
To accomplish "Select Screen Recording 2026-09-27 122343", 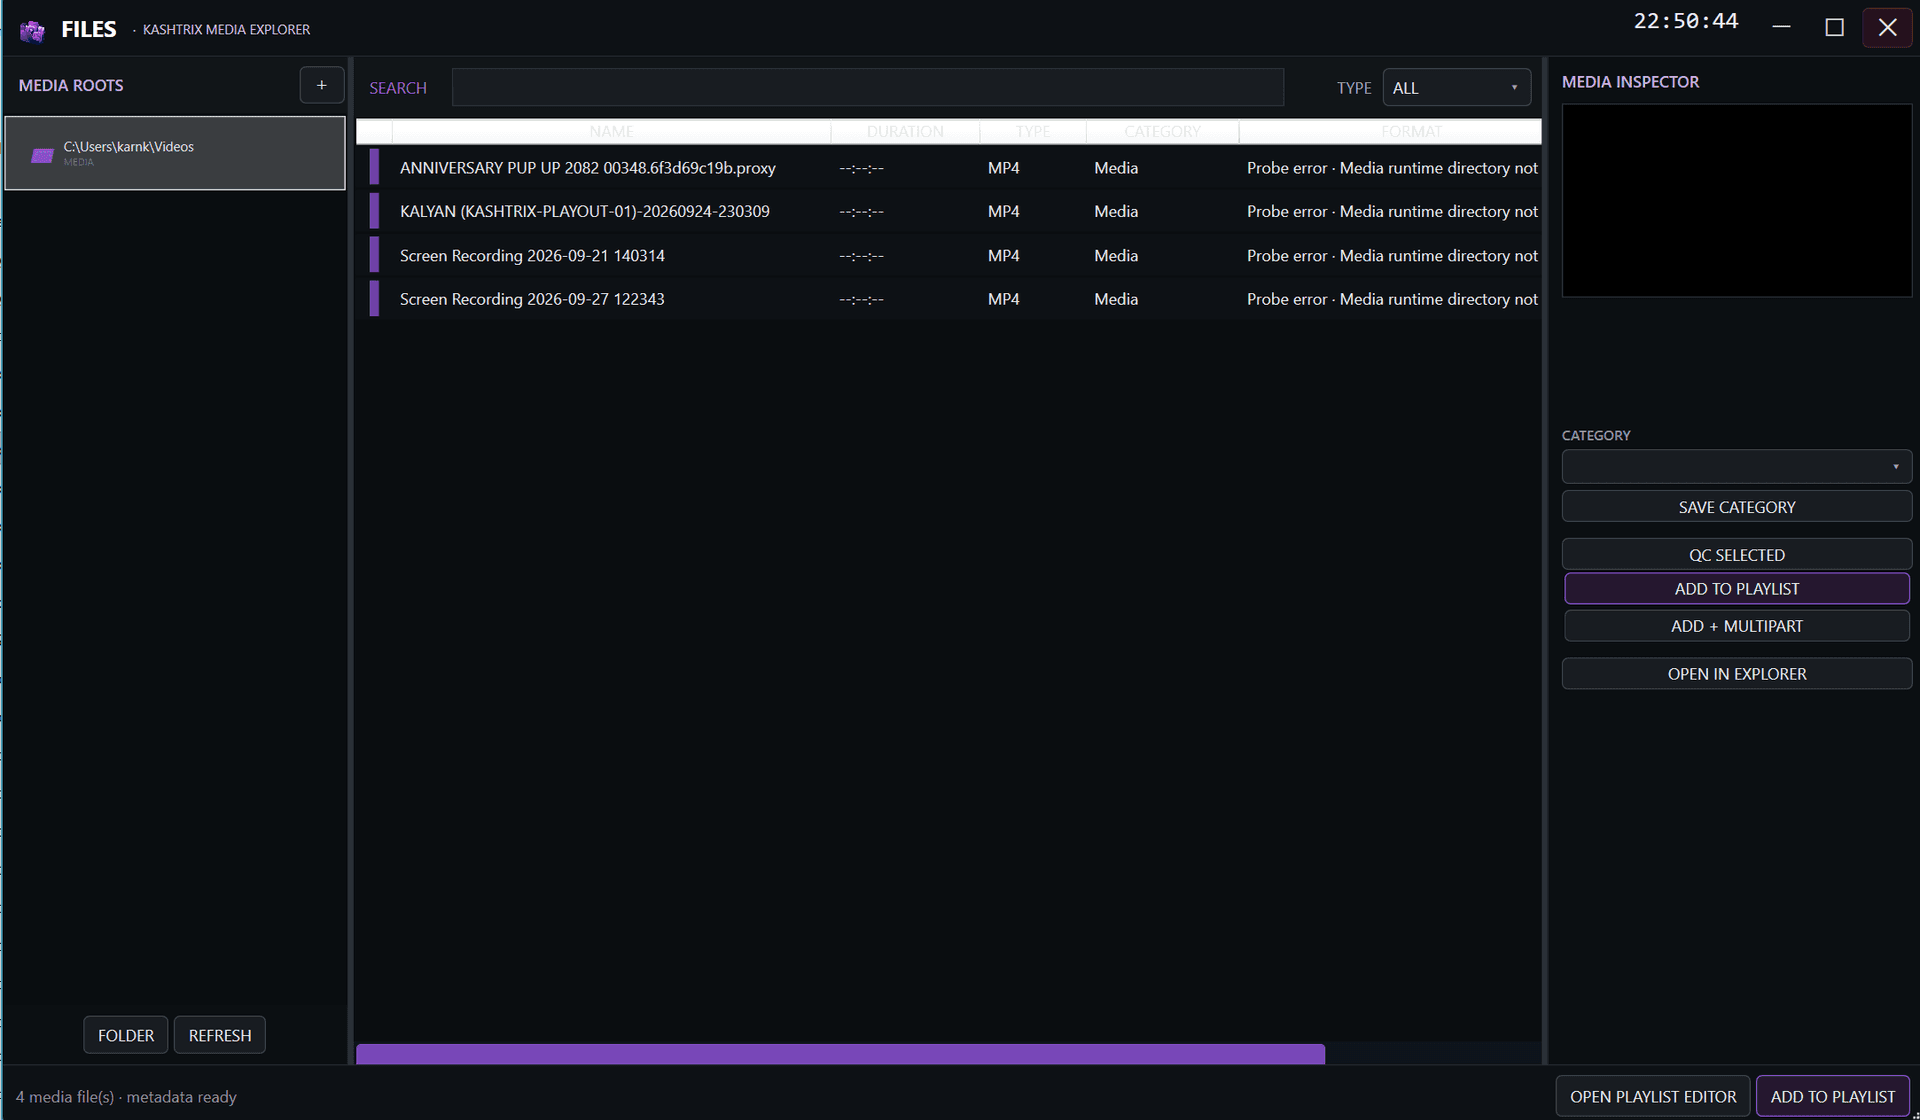I will click(x=949, y=299).
